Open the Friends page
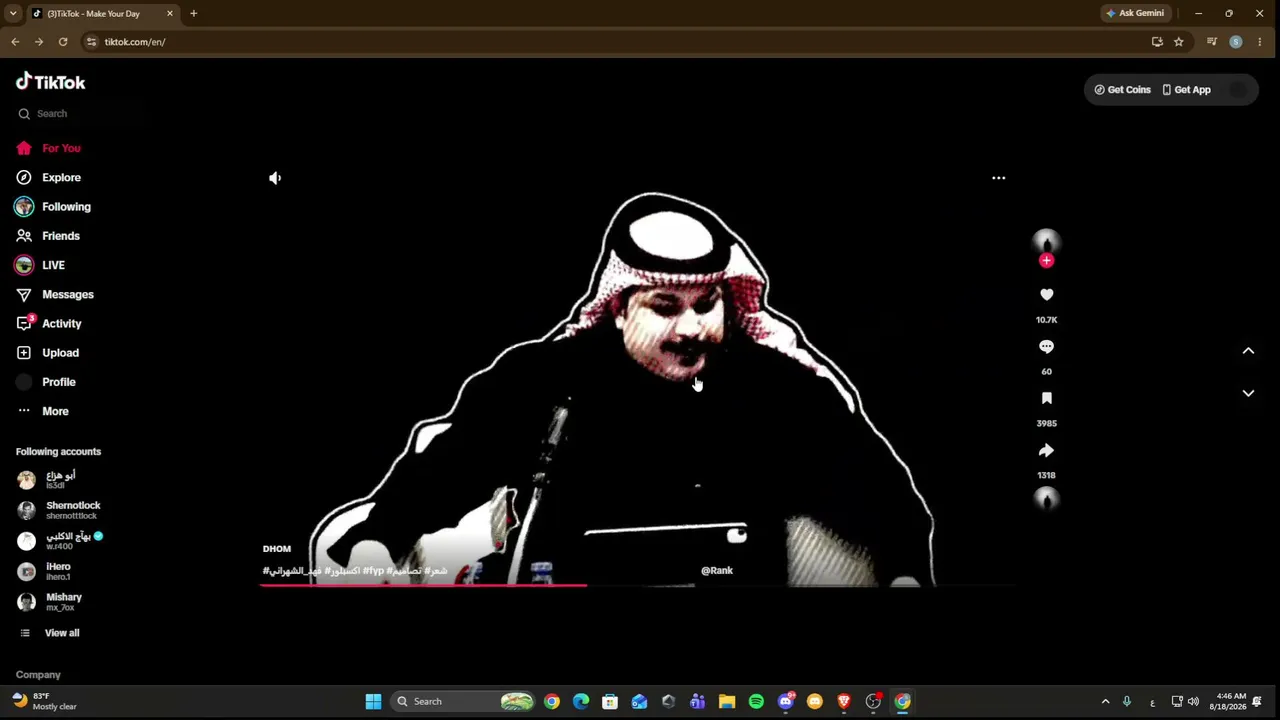The height and width of the screenshot is (720, 1280). (49, 236)
